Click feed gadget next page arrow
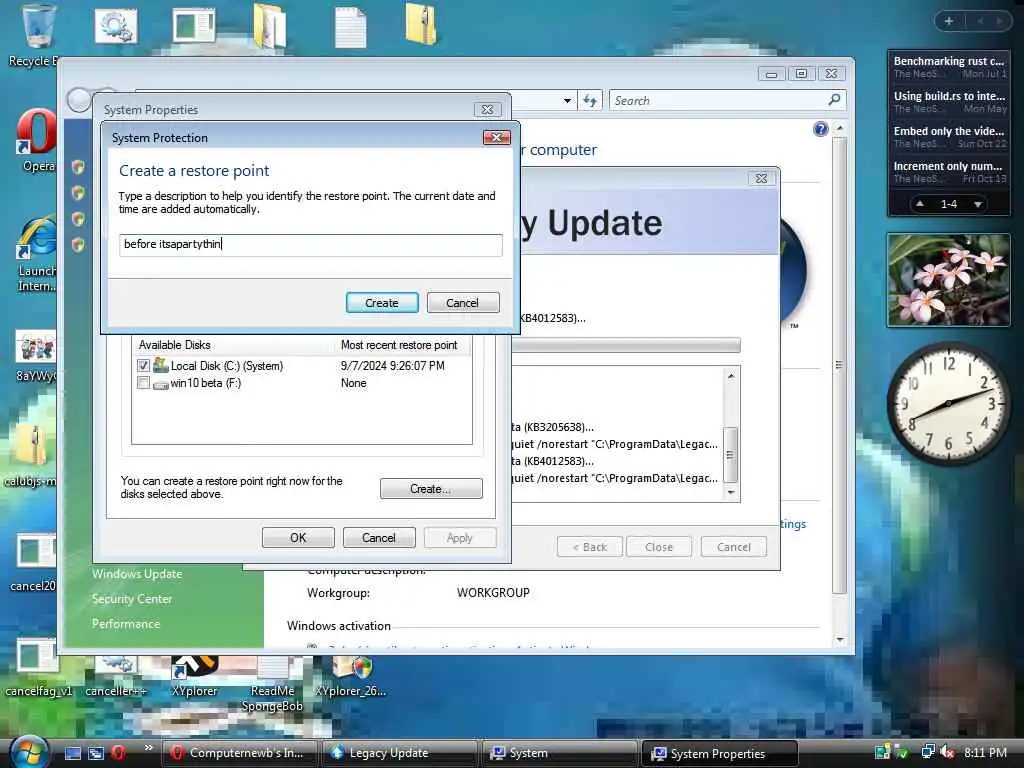Viewport: 1024px width, 768px height. point(978,204)
